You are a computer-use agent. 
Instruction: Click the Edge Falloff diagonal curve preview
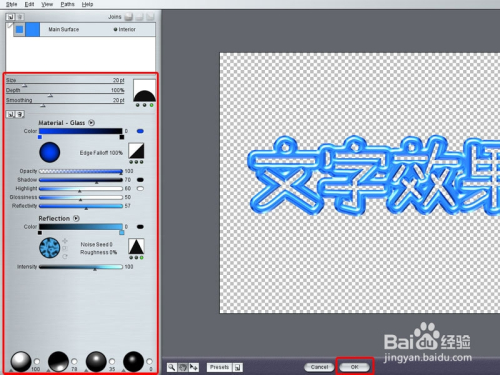click(x=136, y=151)
